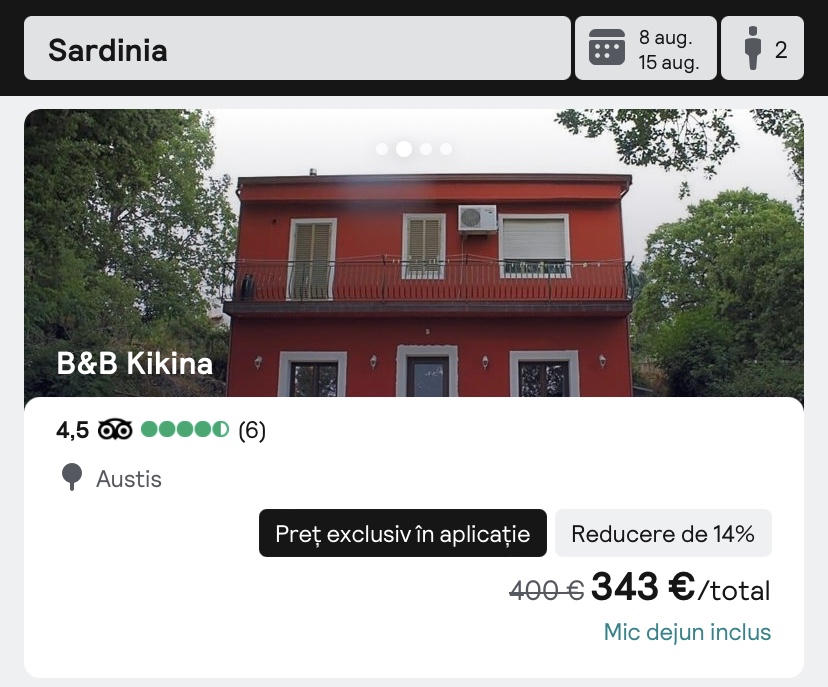The image size is (828, 687).
Task: Open the Sardinia destination search field
Action: point(297,48)
